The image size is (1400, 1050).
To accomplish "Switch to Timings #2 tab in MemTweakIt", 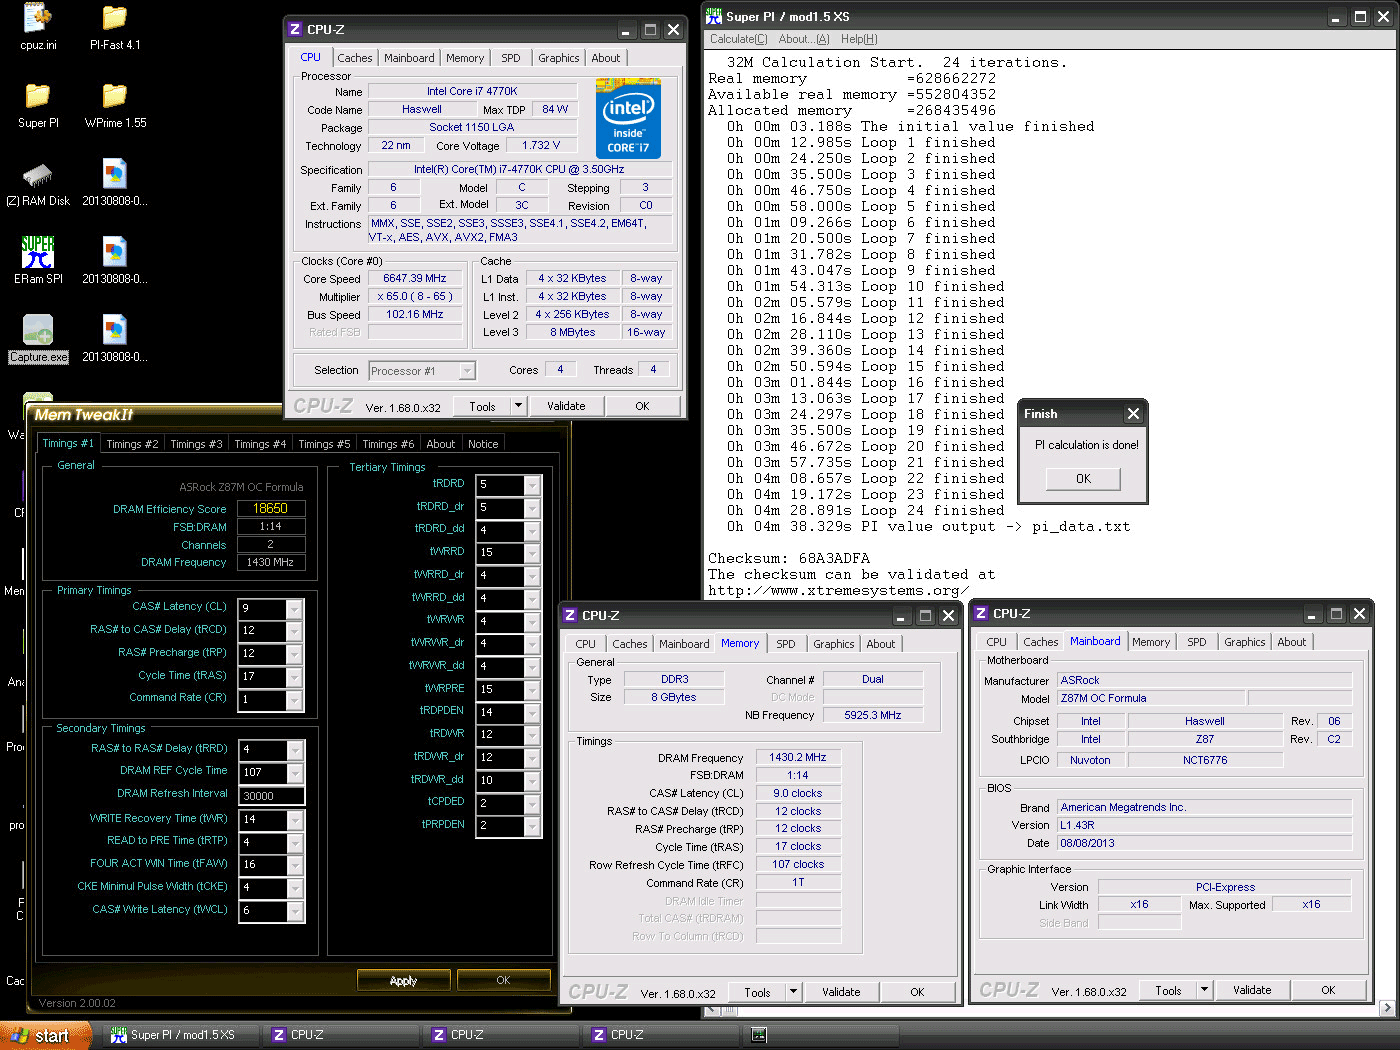I will coord(132,444).
